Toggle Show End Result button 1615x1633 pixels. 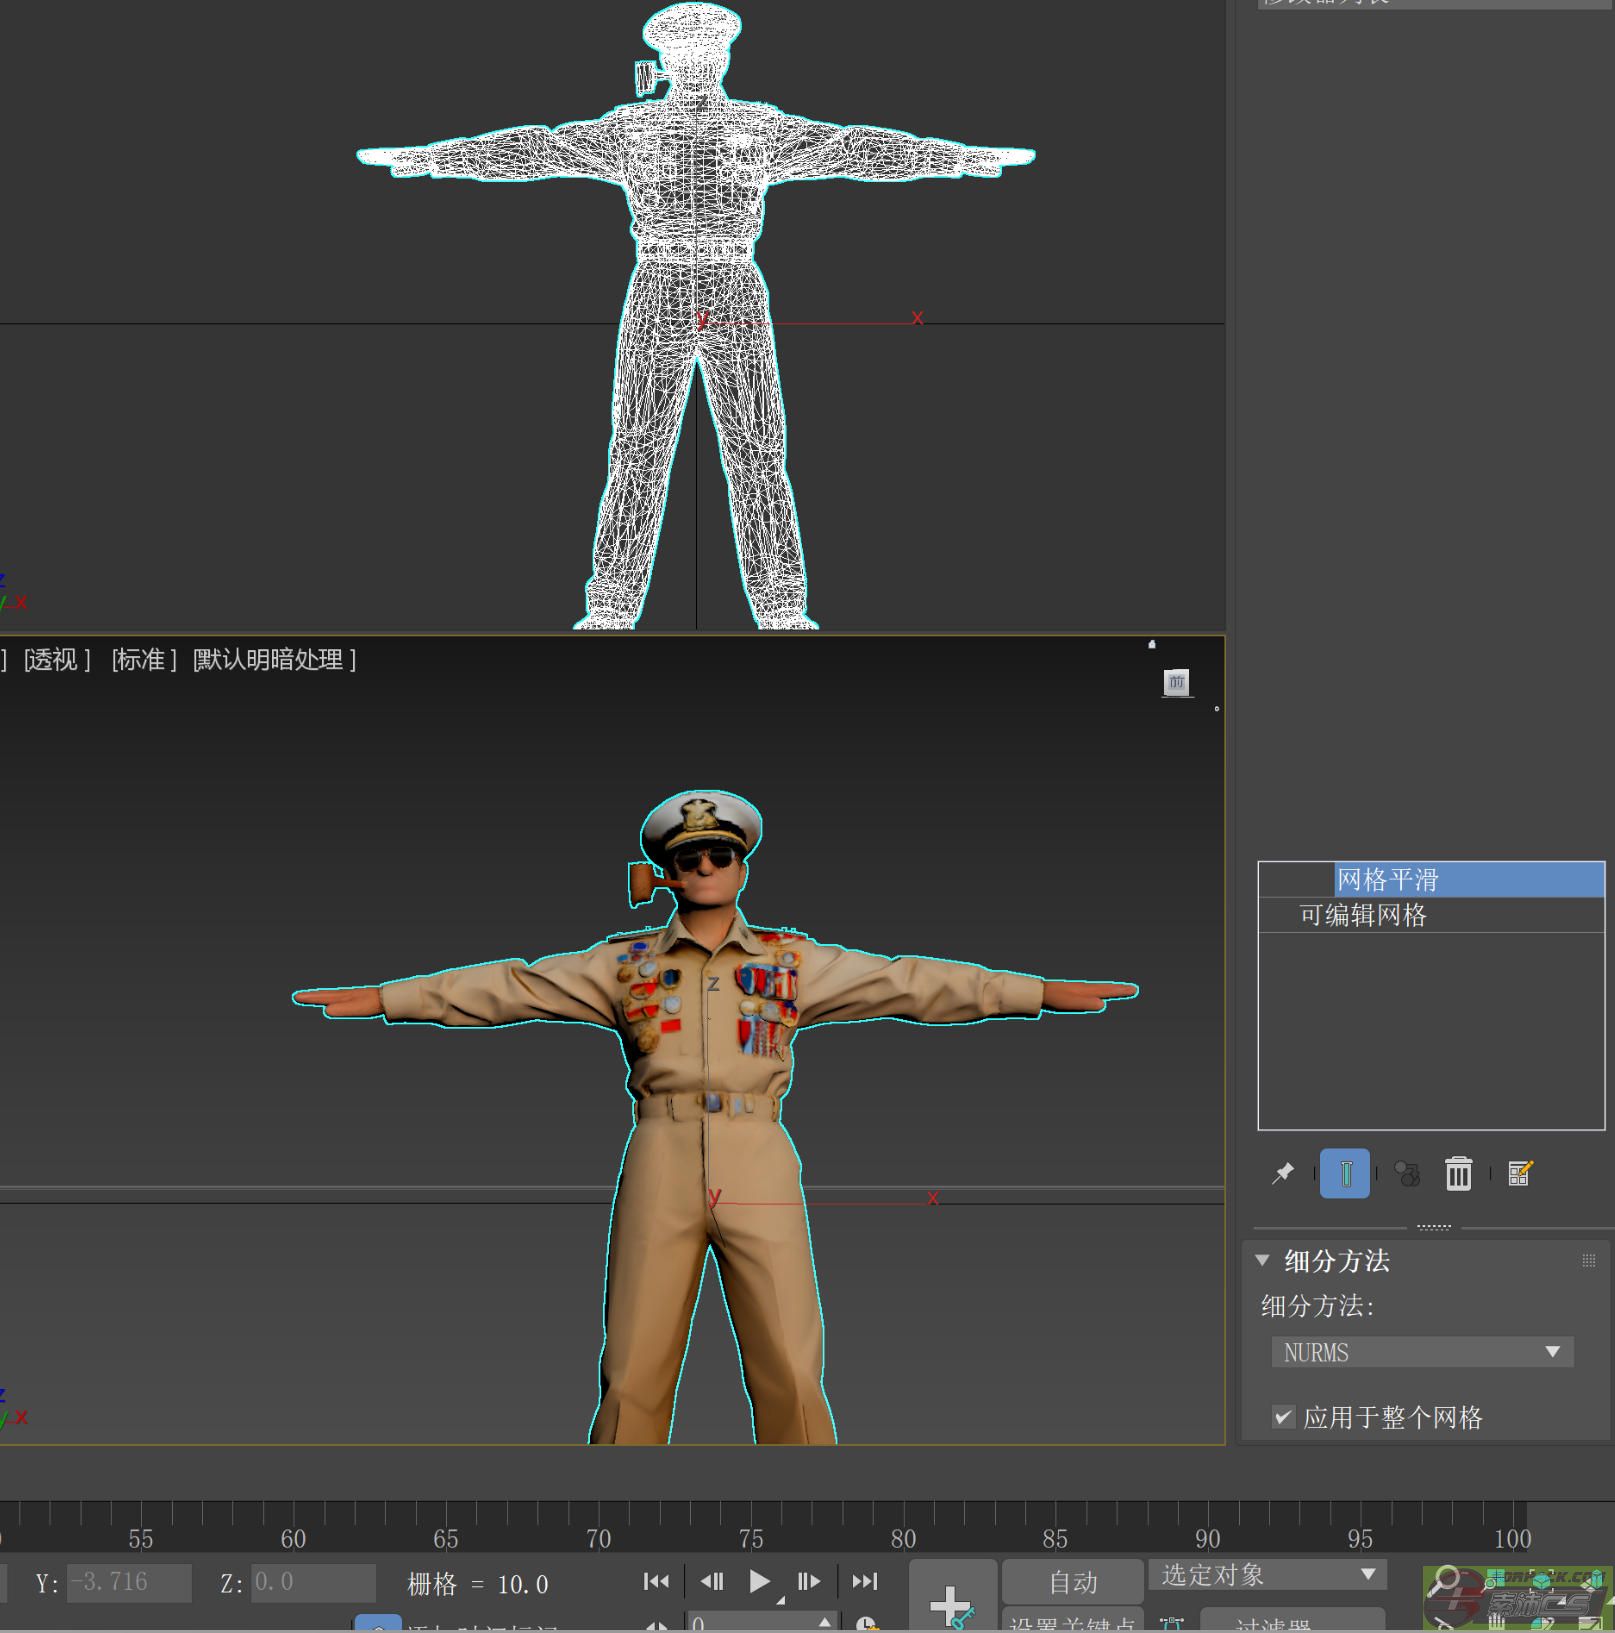1345,1173
